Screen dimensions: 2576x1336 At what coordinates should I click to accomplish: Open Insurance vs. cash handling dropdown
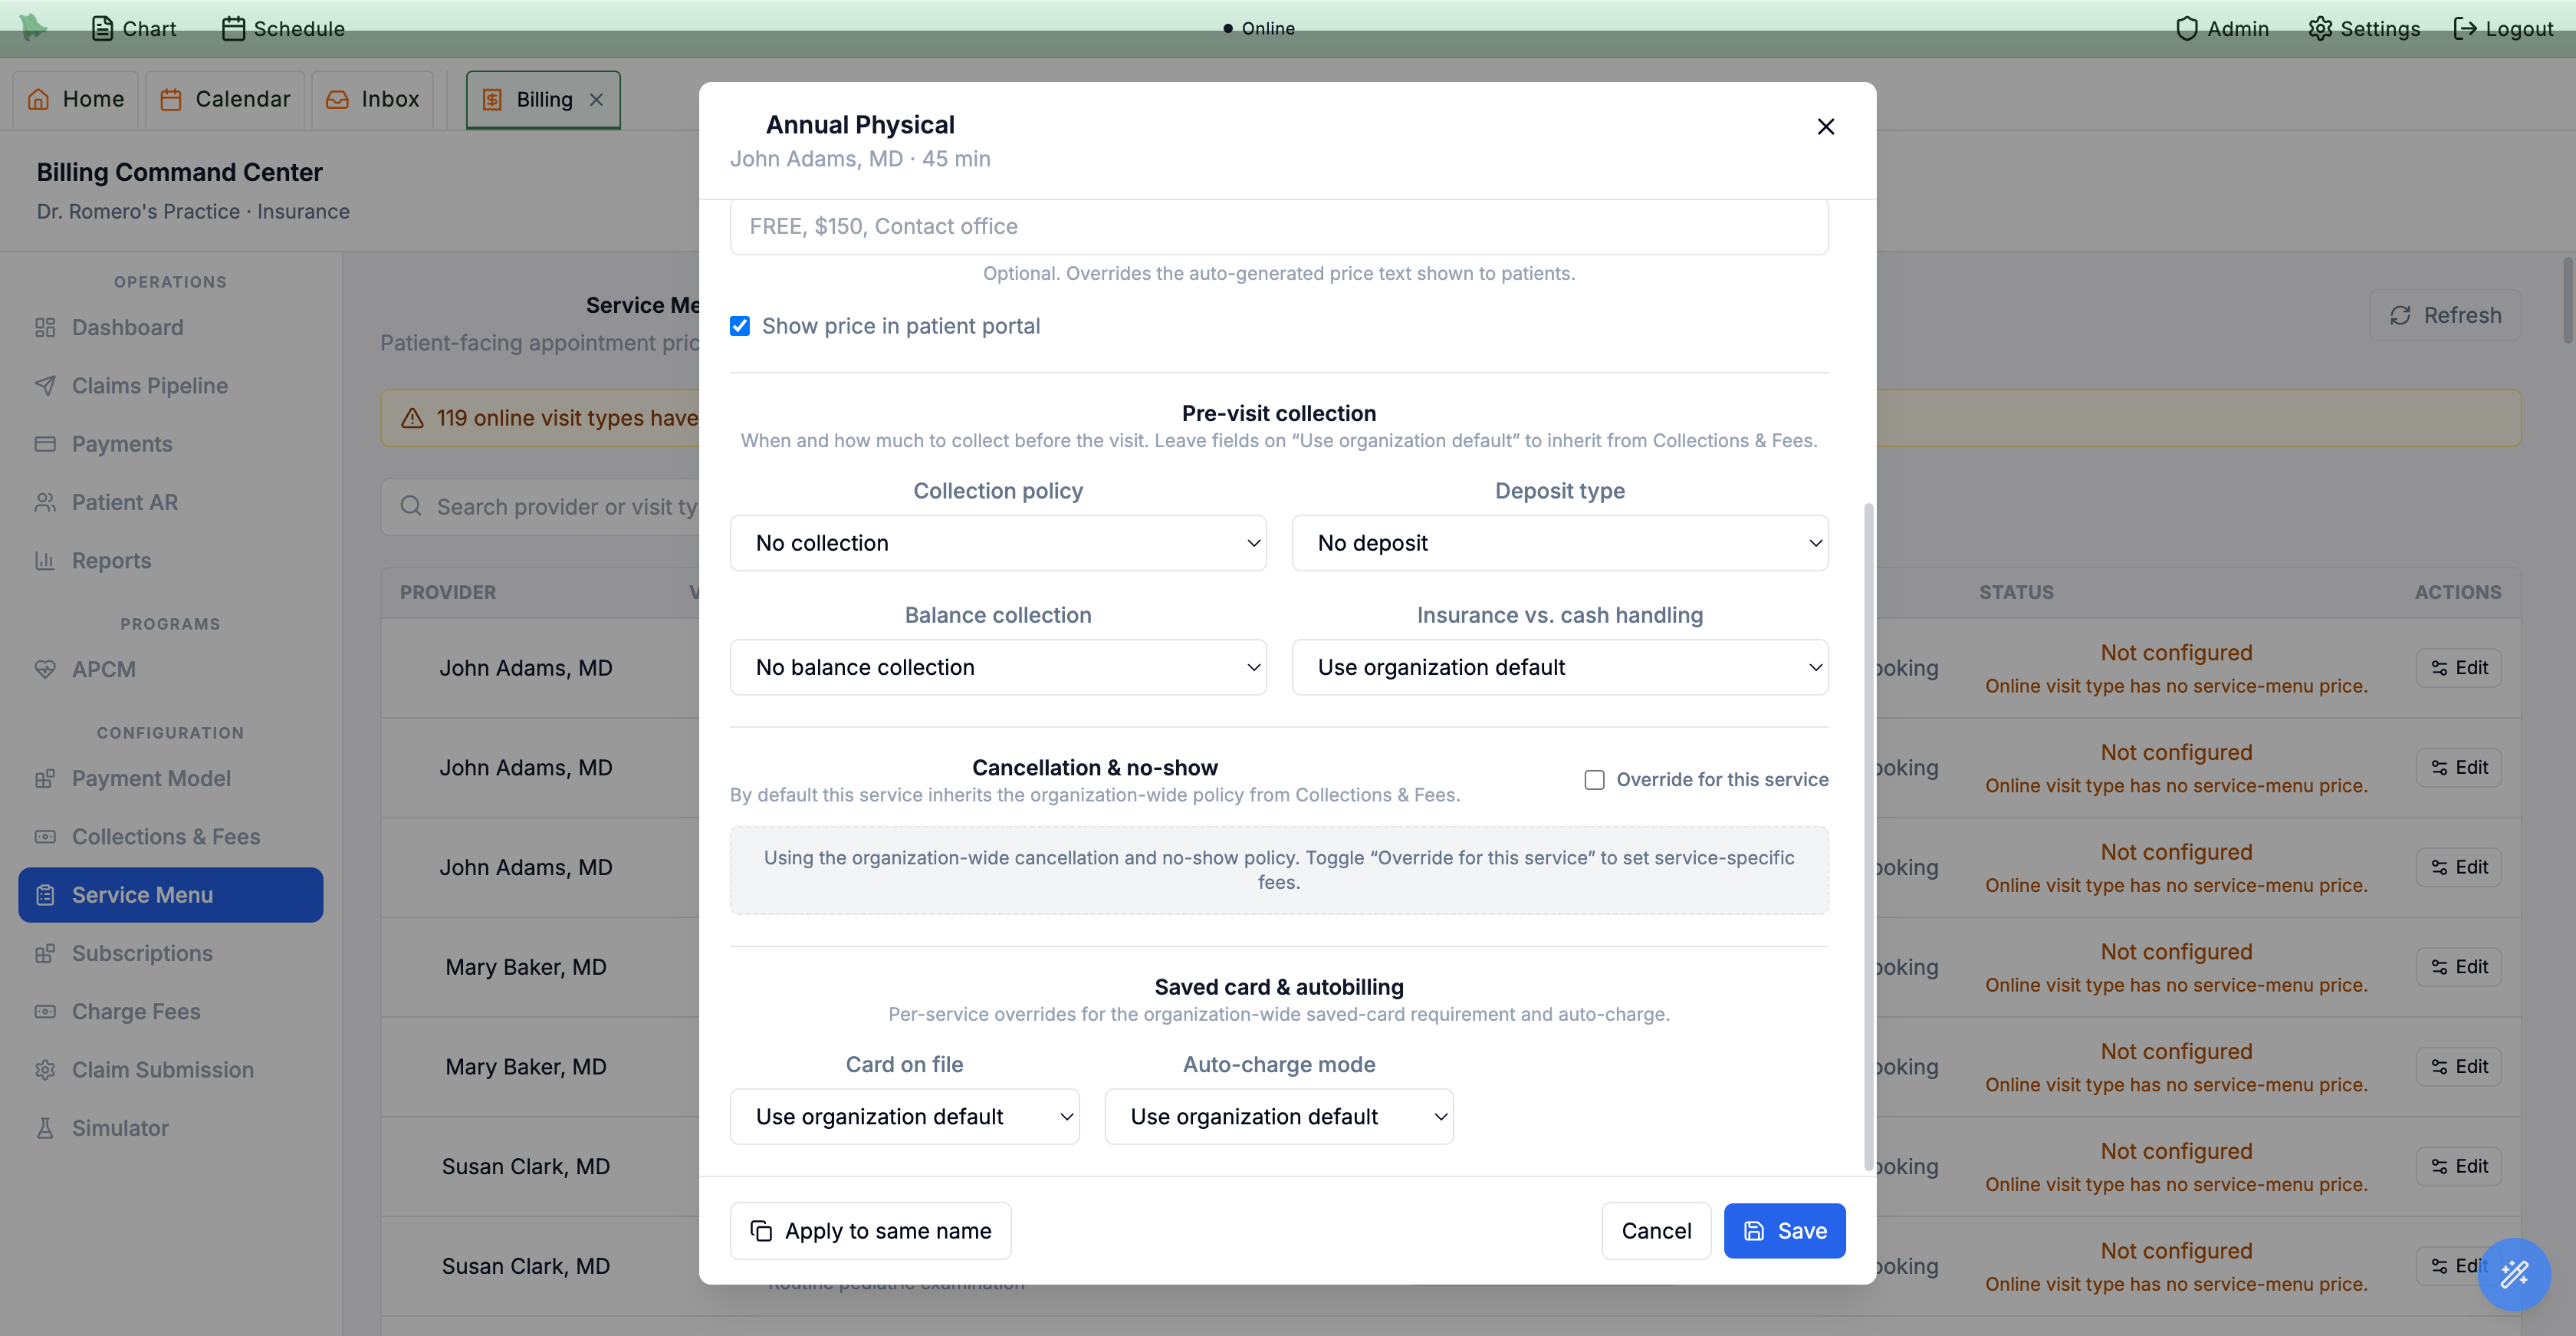click(x=1560, y=667)
